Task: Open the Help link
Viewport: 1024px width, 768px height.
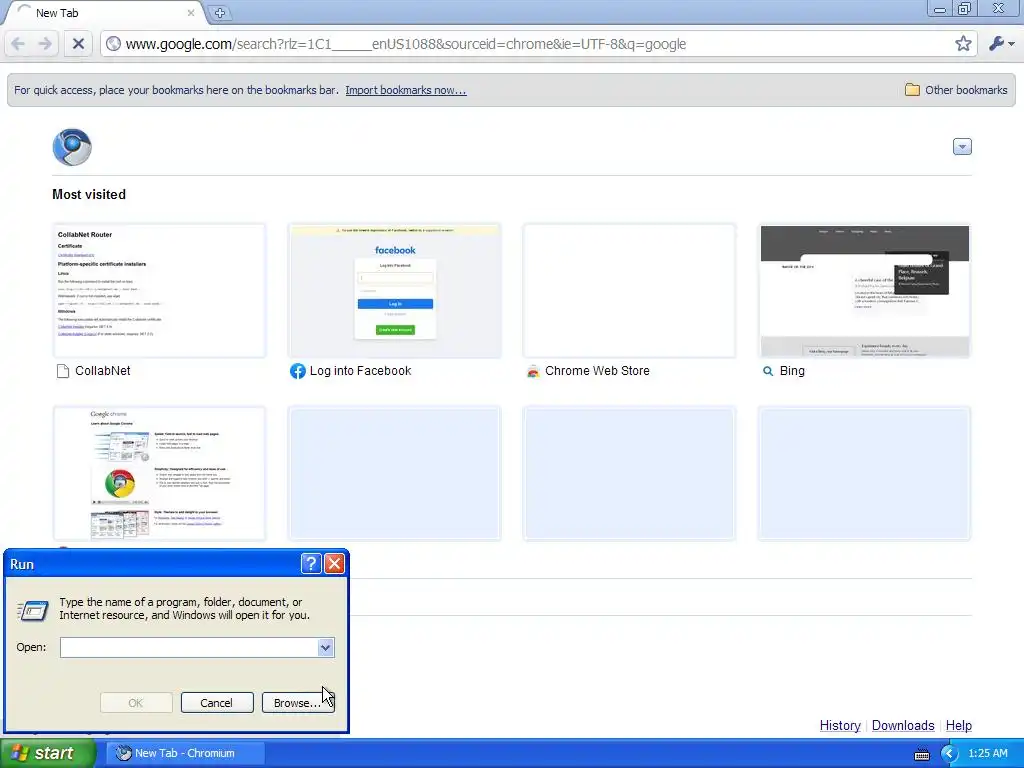Action: [x=959, y=726]
